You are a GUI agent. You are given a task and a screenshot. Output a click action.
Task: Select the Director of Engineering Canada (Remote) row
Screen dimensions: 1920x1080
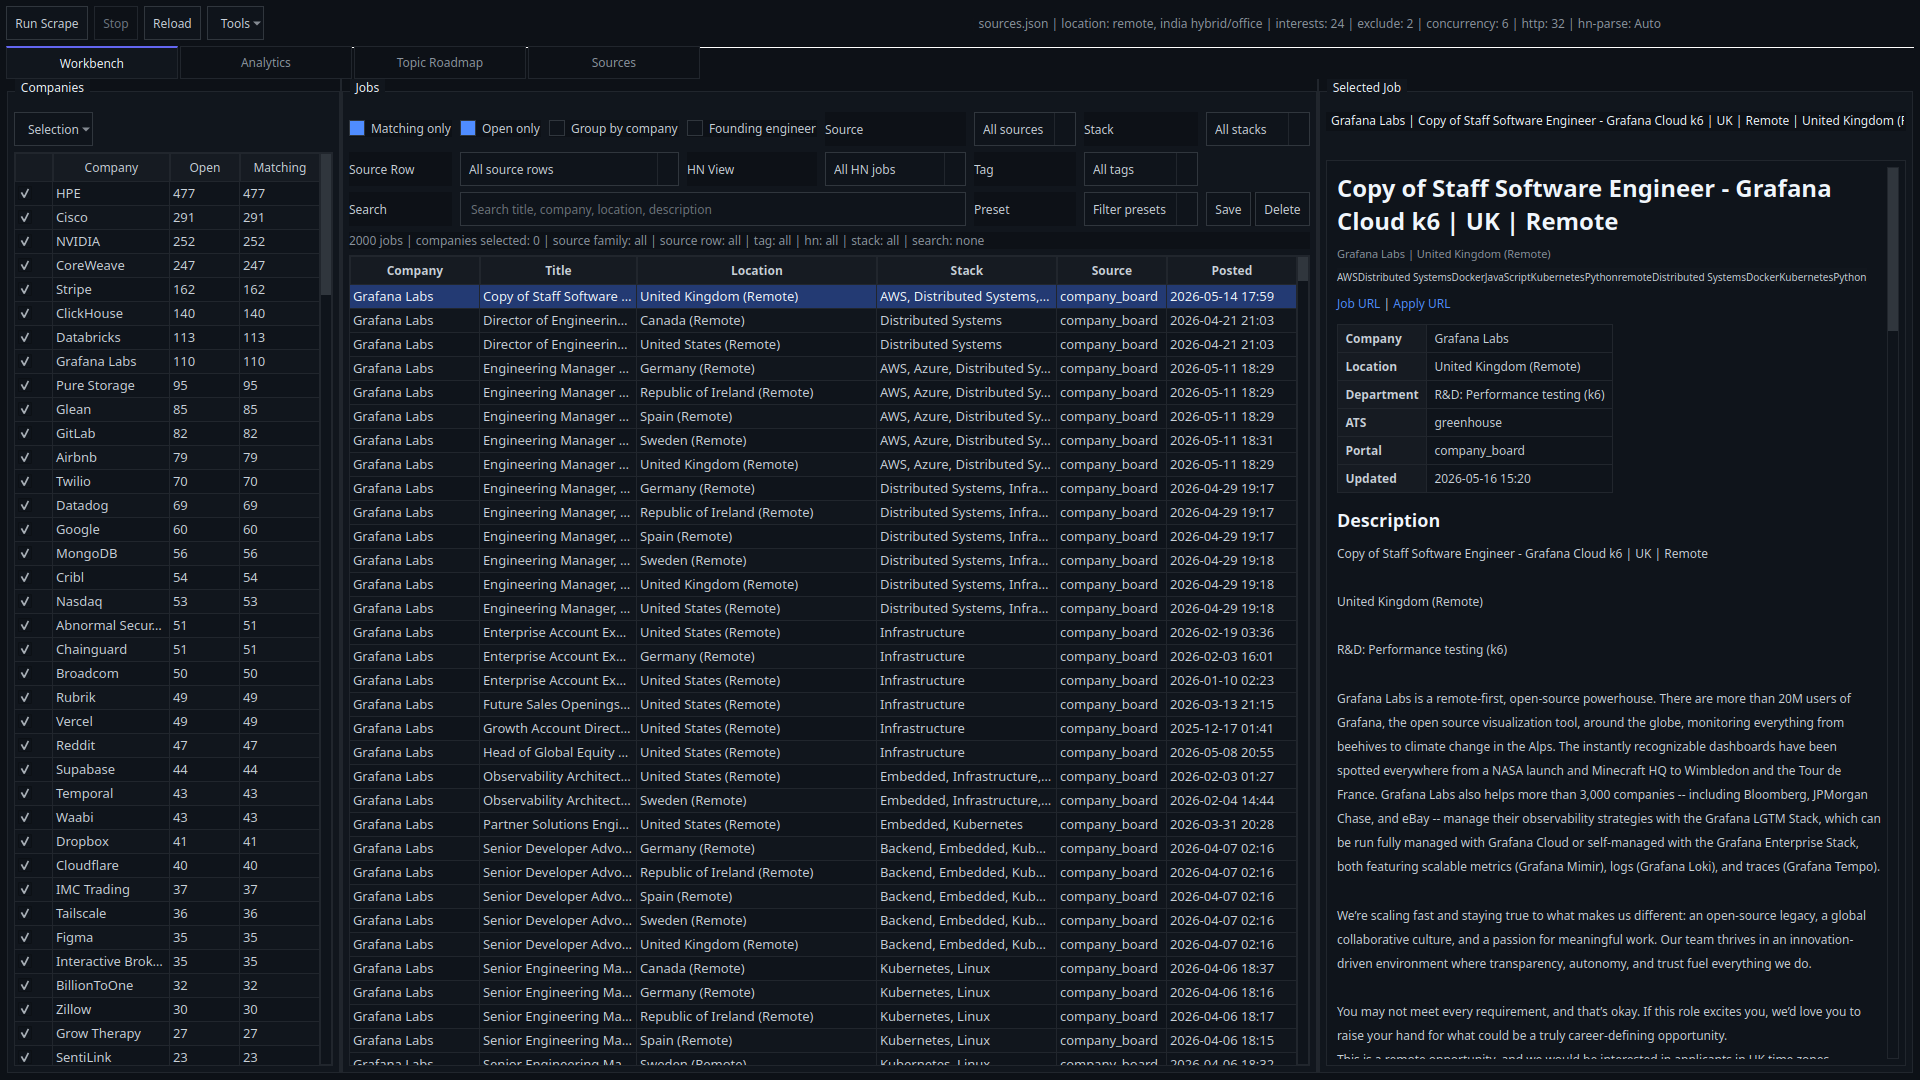pyautogui.click(x=823, y=321)
